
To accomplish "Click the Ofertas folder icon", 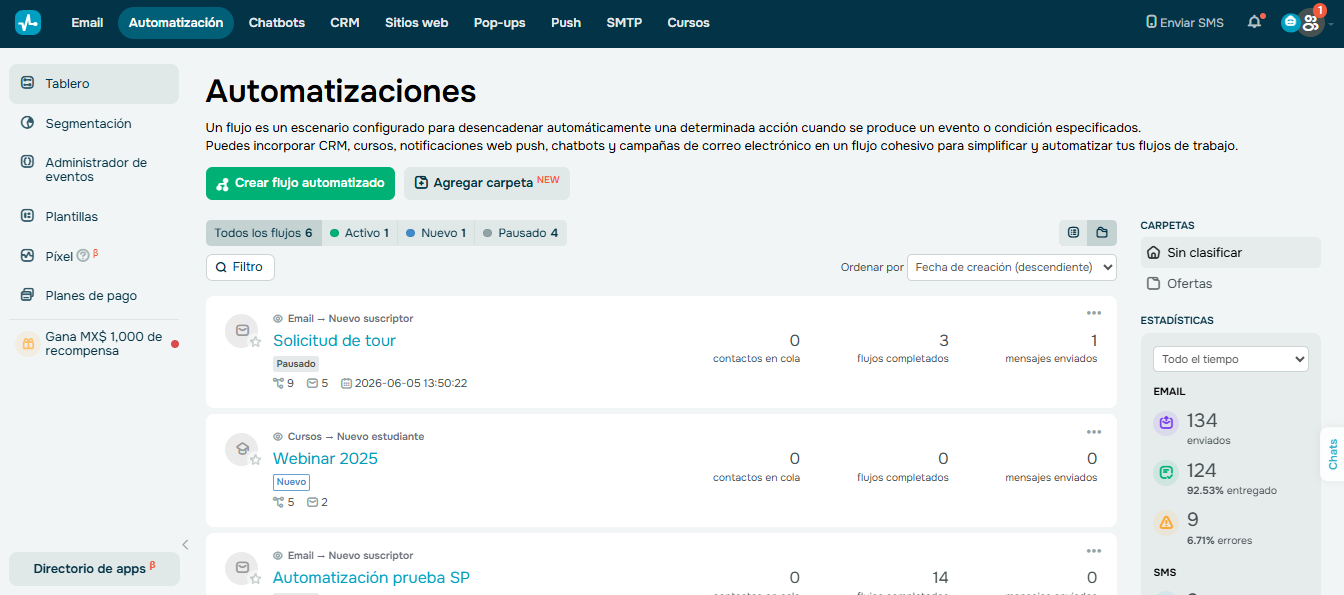I will [x=1154, y=284].
